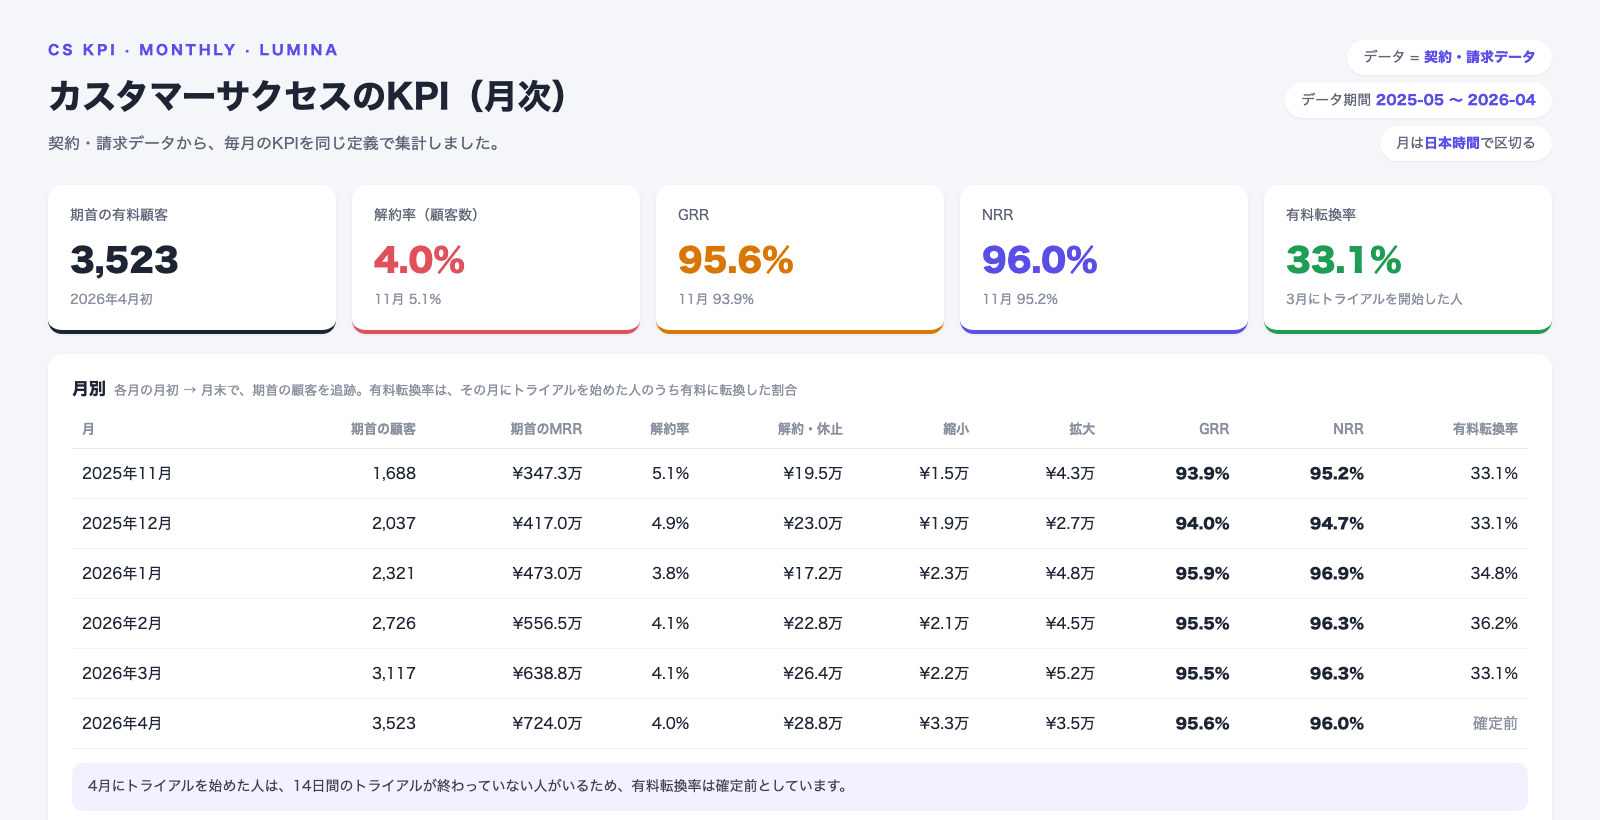Viewport: 1600px width, 820px height.
Task: Click the "期首のMRR" column header
Action: coord(546,429)
